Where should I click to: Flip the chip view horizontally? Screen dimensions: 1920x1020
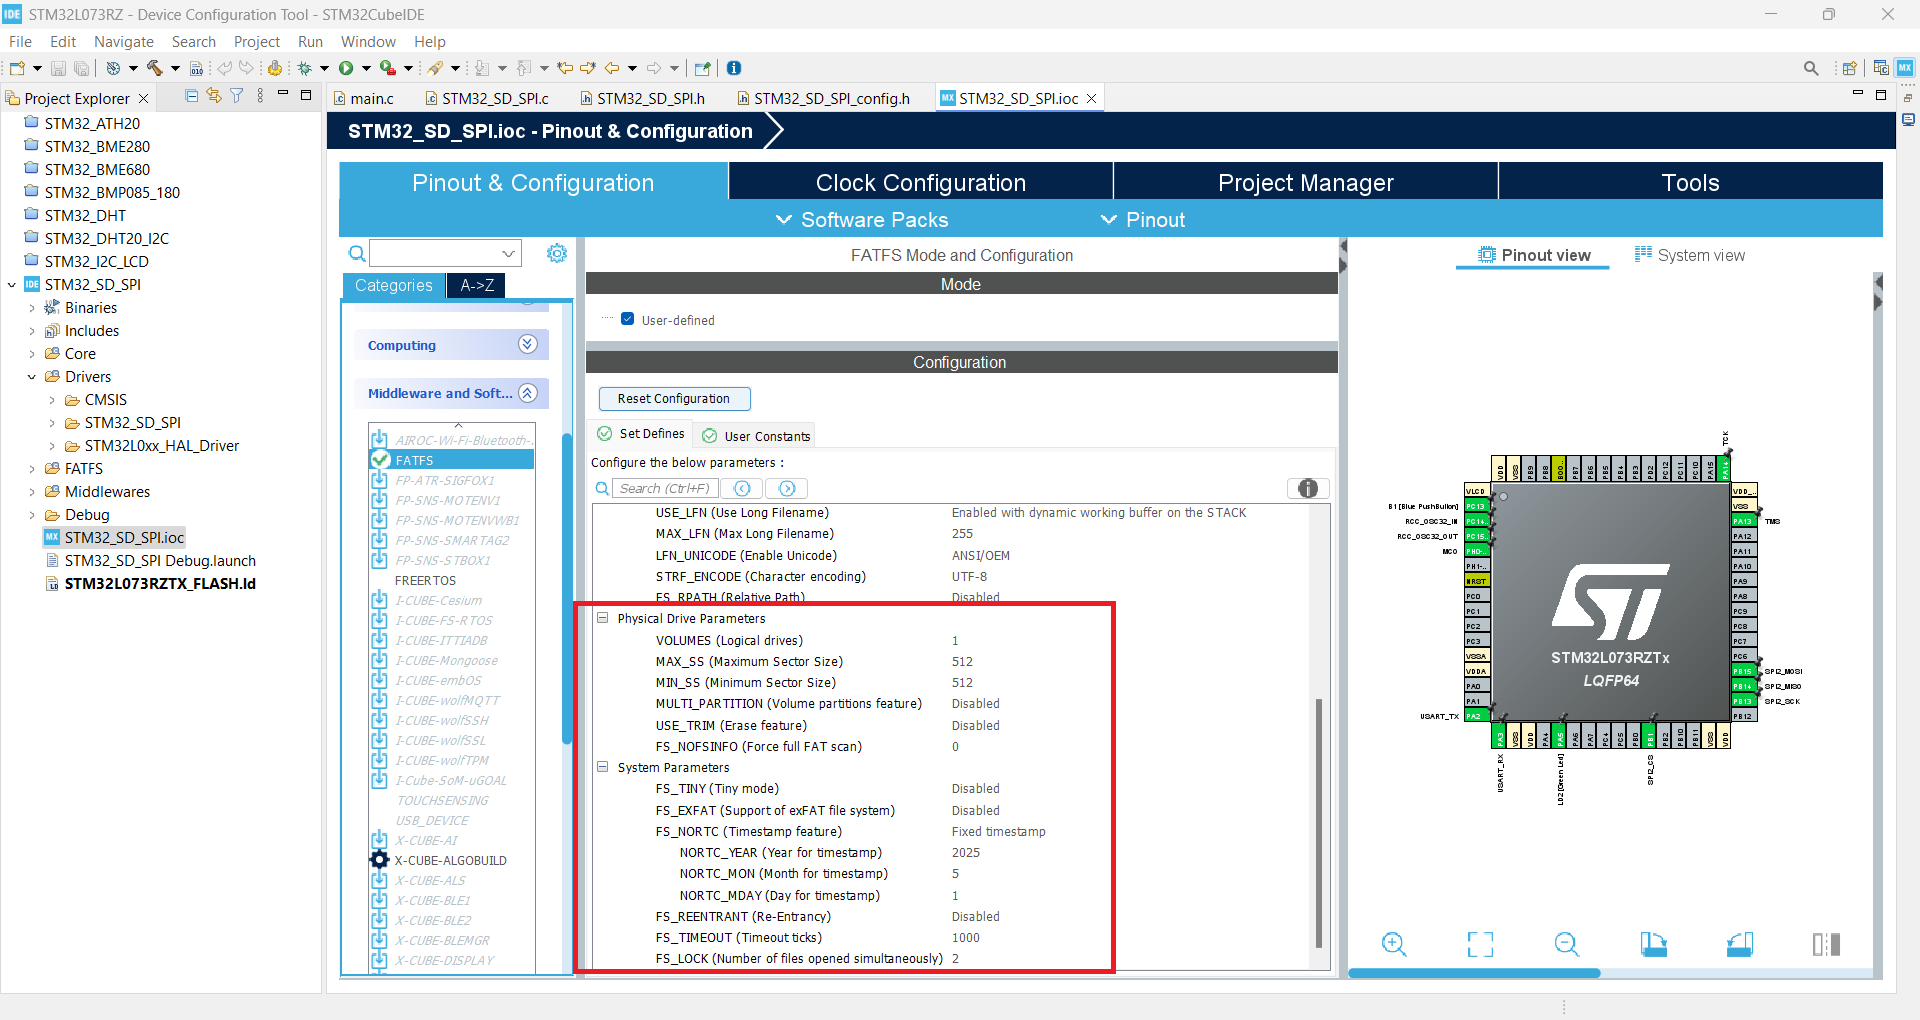[1826, 944]
